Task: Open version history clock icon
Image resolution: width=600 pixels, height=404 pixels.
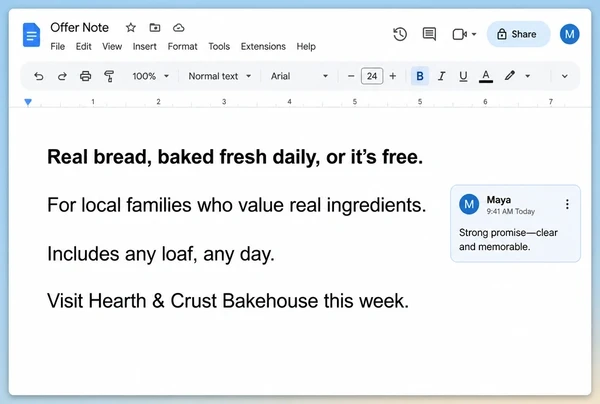Action: (x=400, y=34)
